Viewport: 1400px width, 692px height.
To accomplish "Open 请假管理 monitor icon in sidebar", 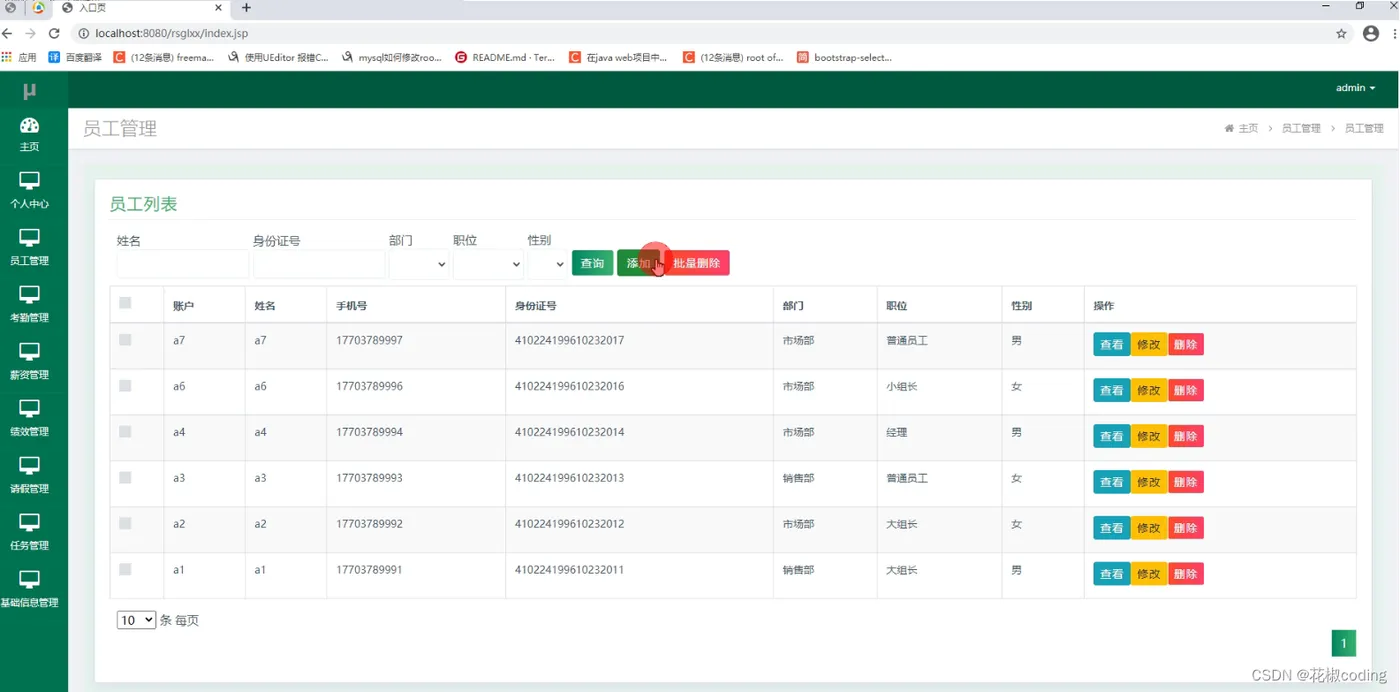I will (x=29, y=466).
